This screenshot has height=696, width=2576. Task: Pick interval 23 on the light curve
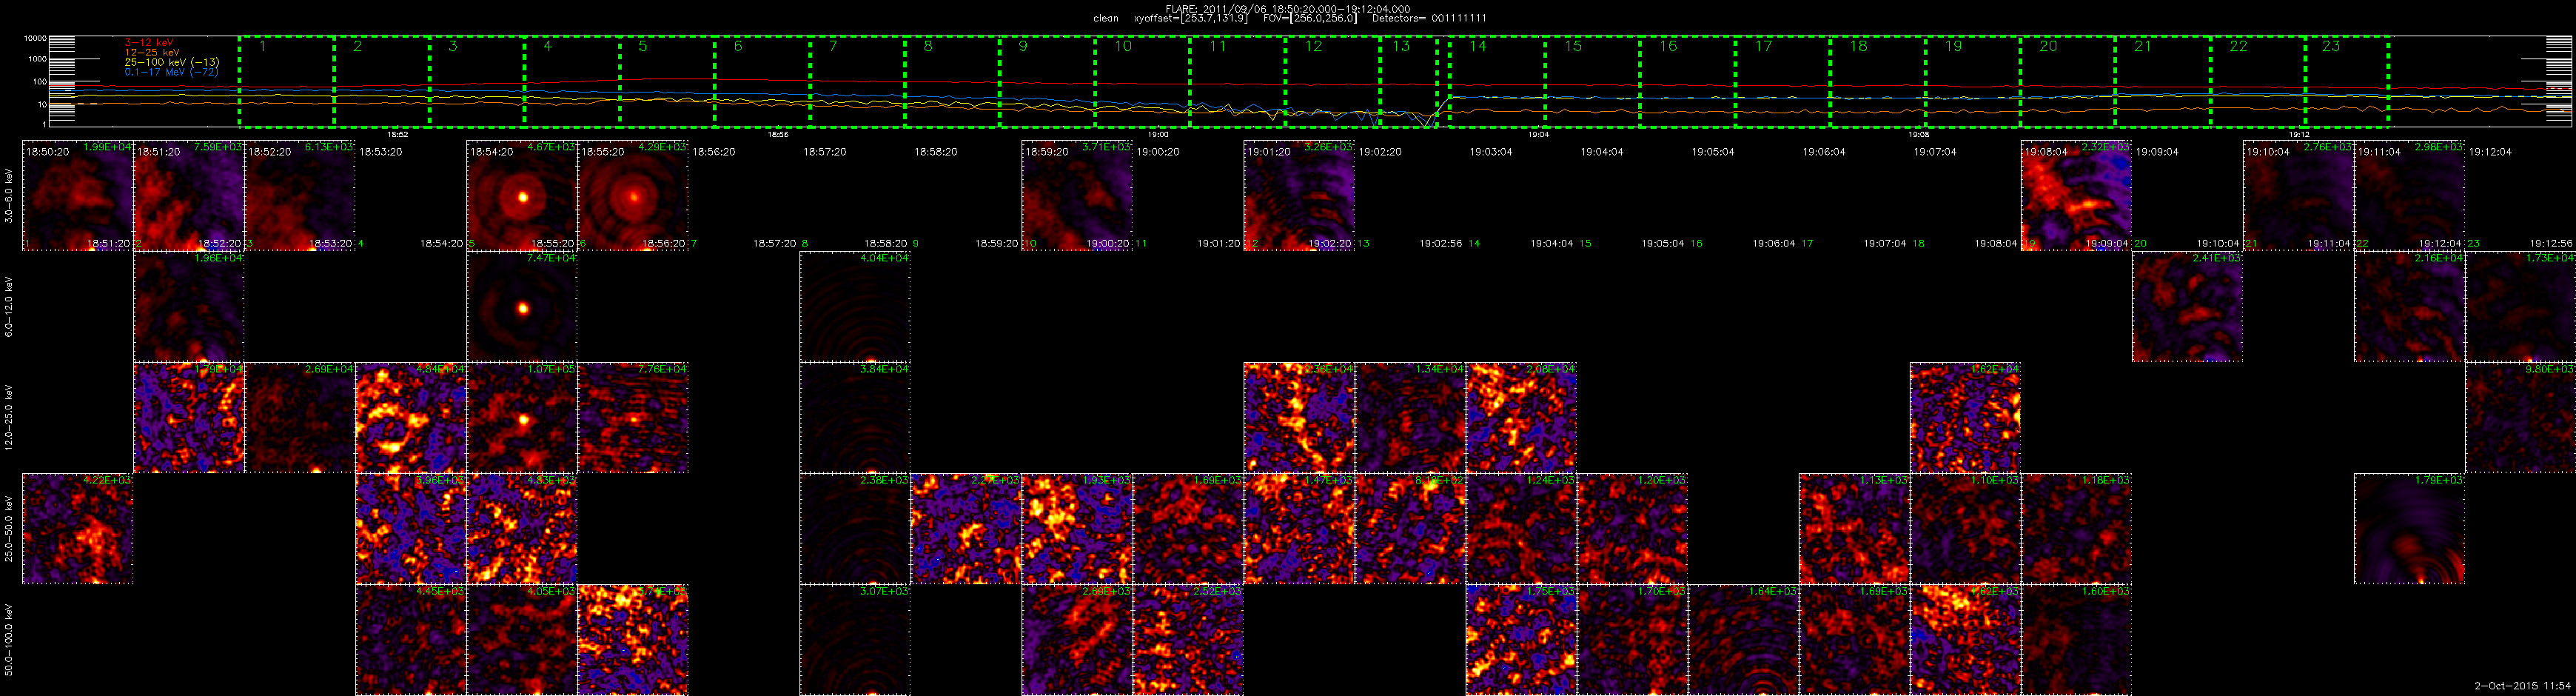point(2347,82)
